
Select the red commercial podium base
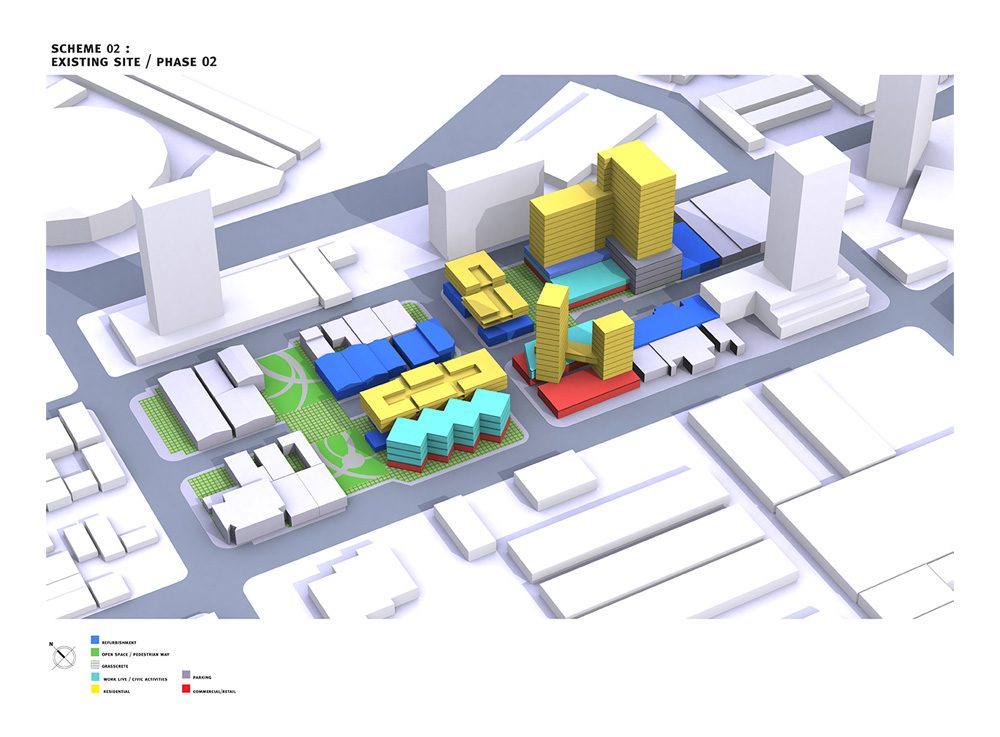[x=590, y=392]
